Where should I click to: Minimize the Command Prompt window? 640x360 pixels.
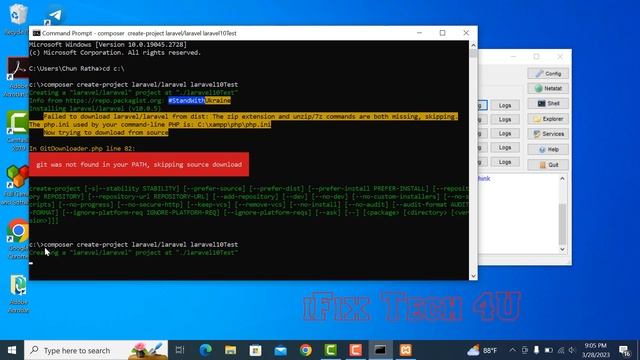coord(419,33)
